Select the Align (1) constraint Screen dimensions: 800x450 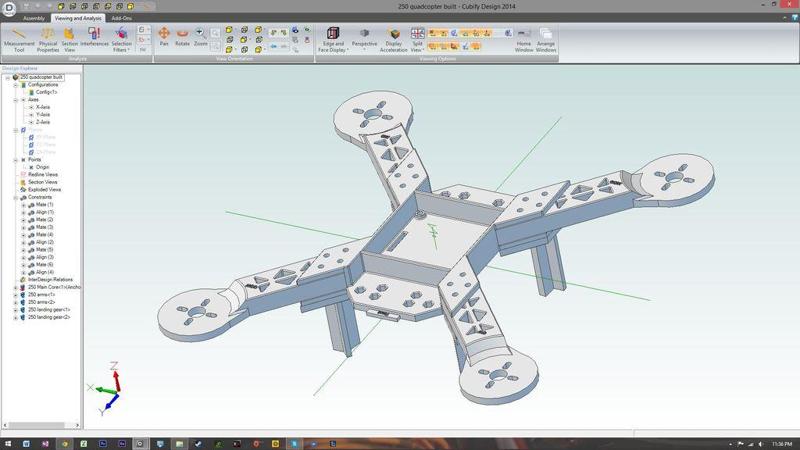point(44,212)
